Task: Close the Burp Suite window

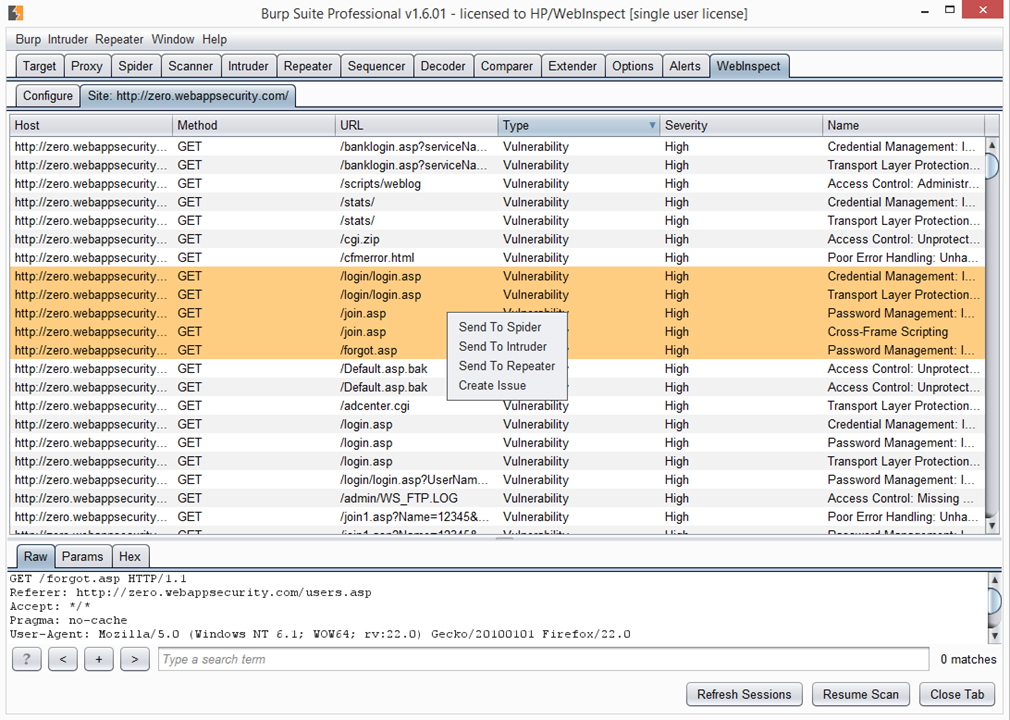Action: click(x=983, y=10)
